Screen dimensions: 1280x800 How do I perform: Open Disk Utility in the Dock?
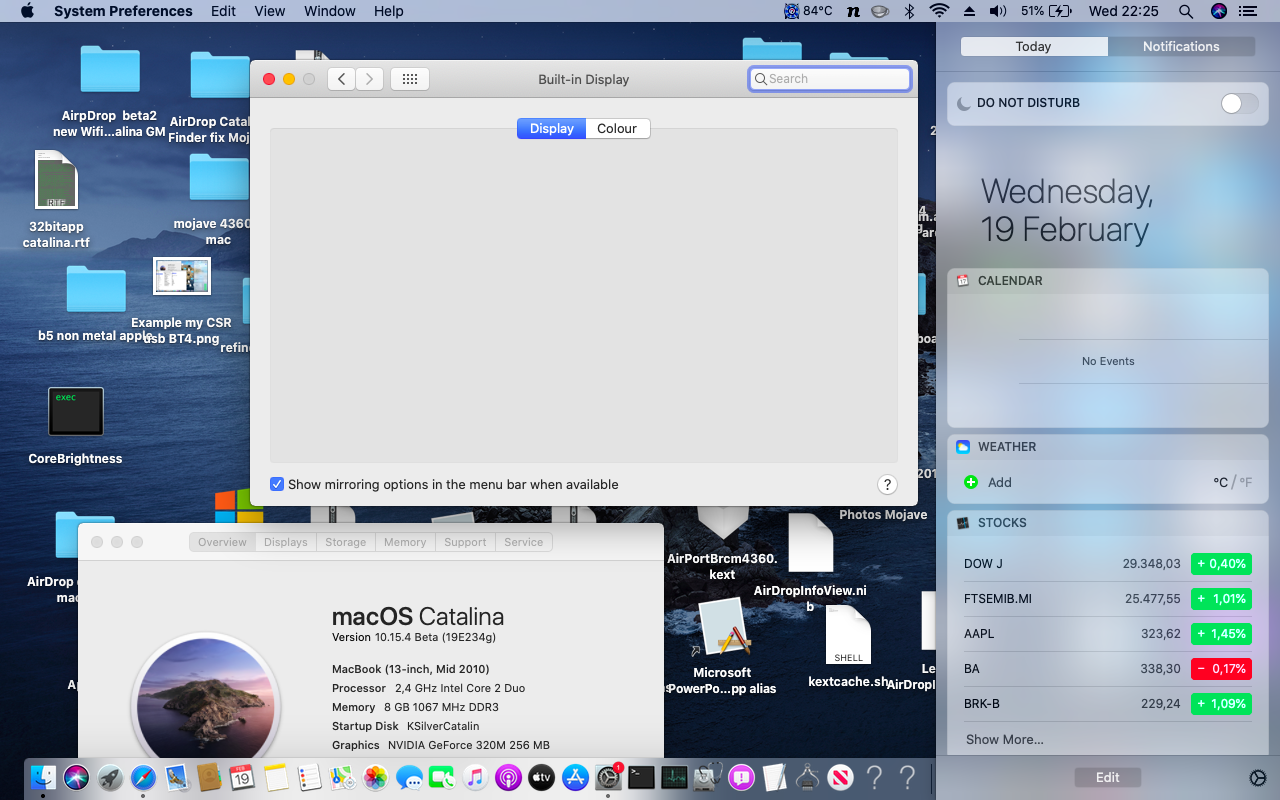(x=708, y=777)
